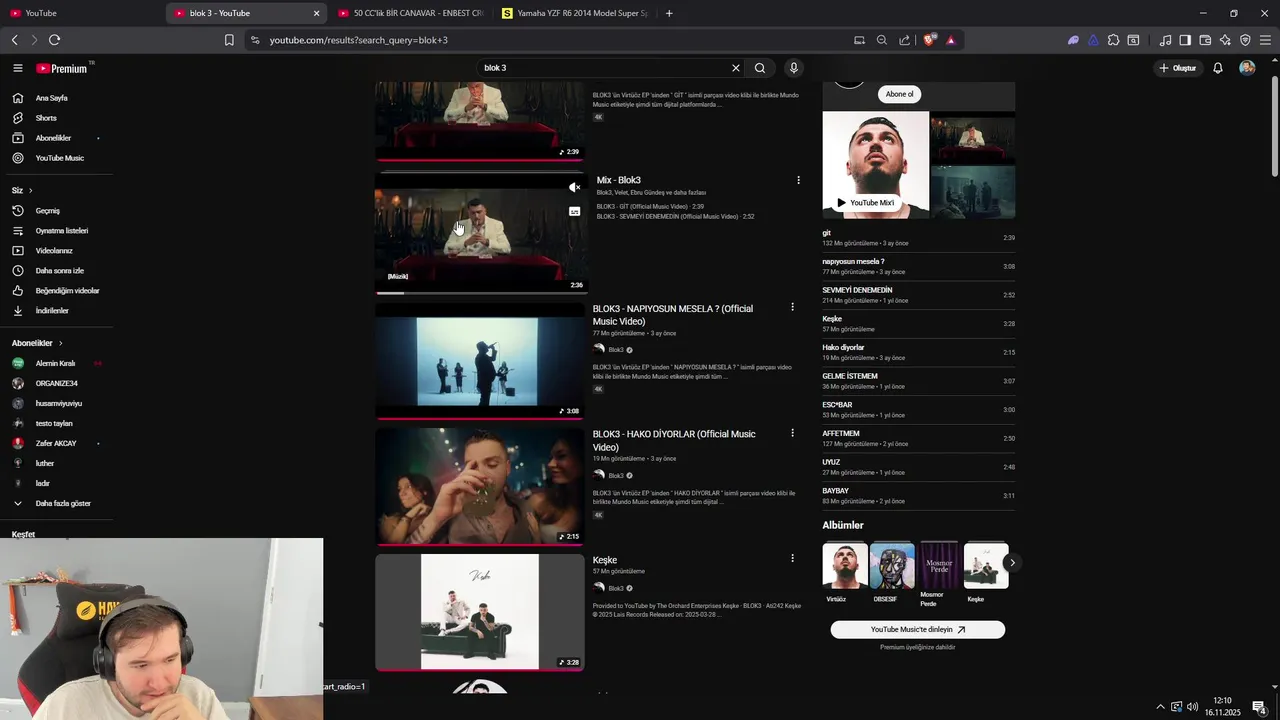The height and width of the screenshot is (720, 1280).
Task: Click the Oluştur create button
Action: (1177, 68)
